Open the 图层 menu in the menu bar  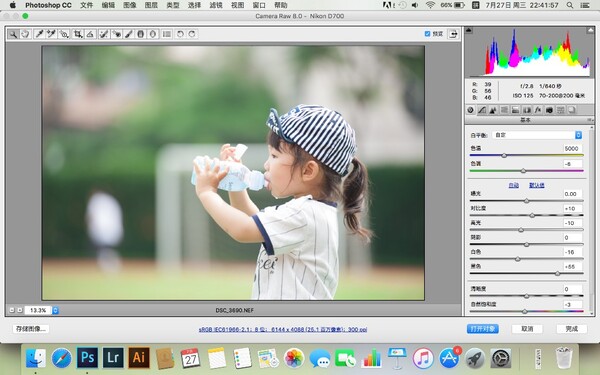coord(151,5)
